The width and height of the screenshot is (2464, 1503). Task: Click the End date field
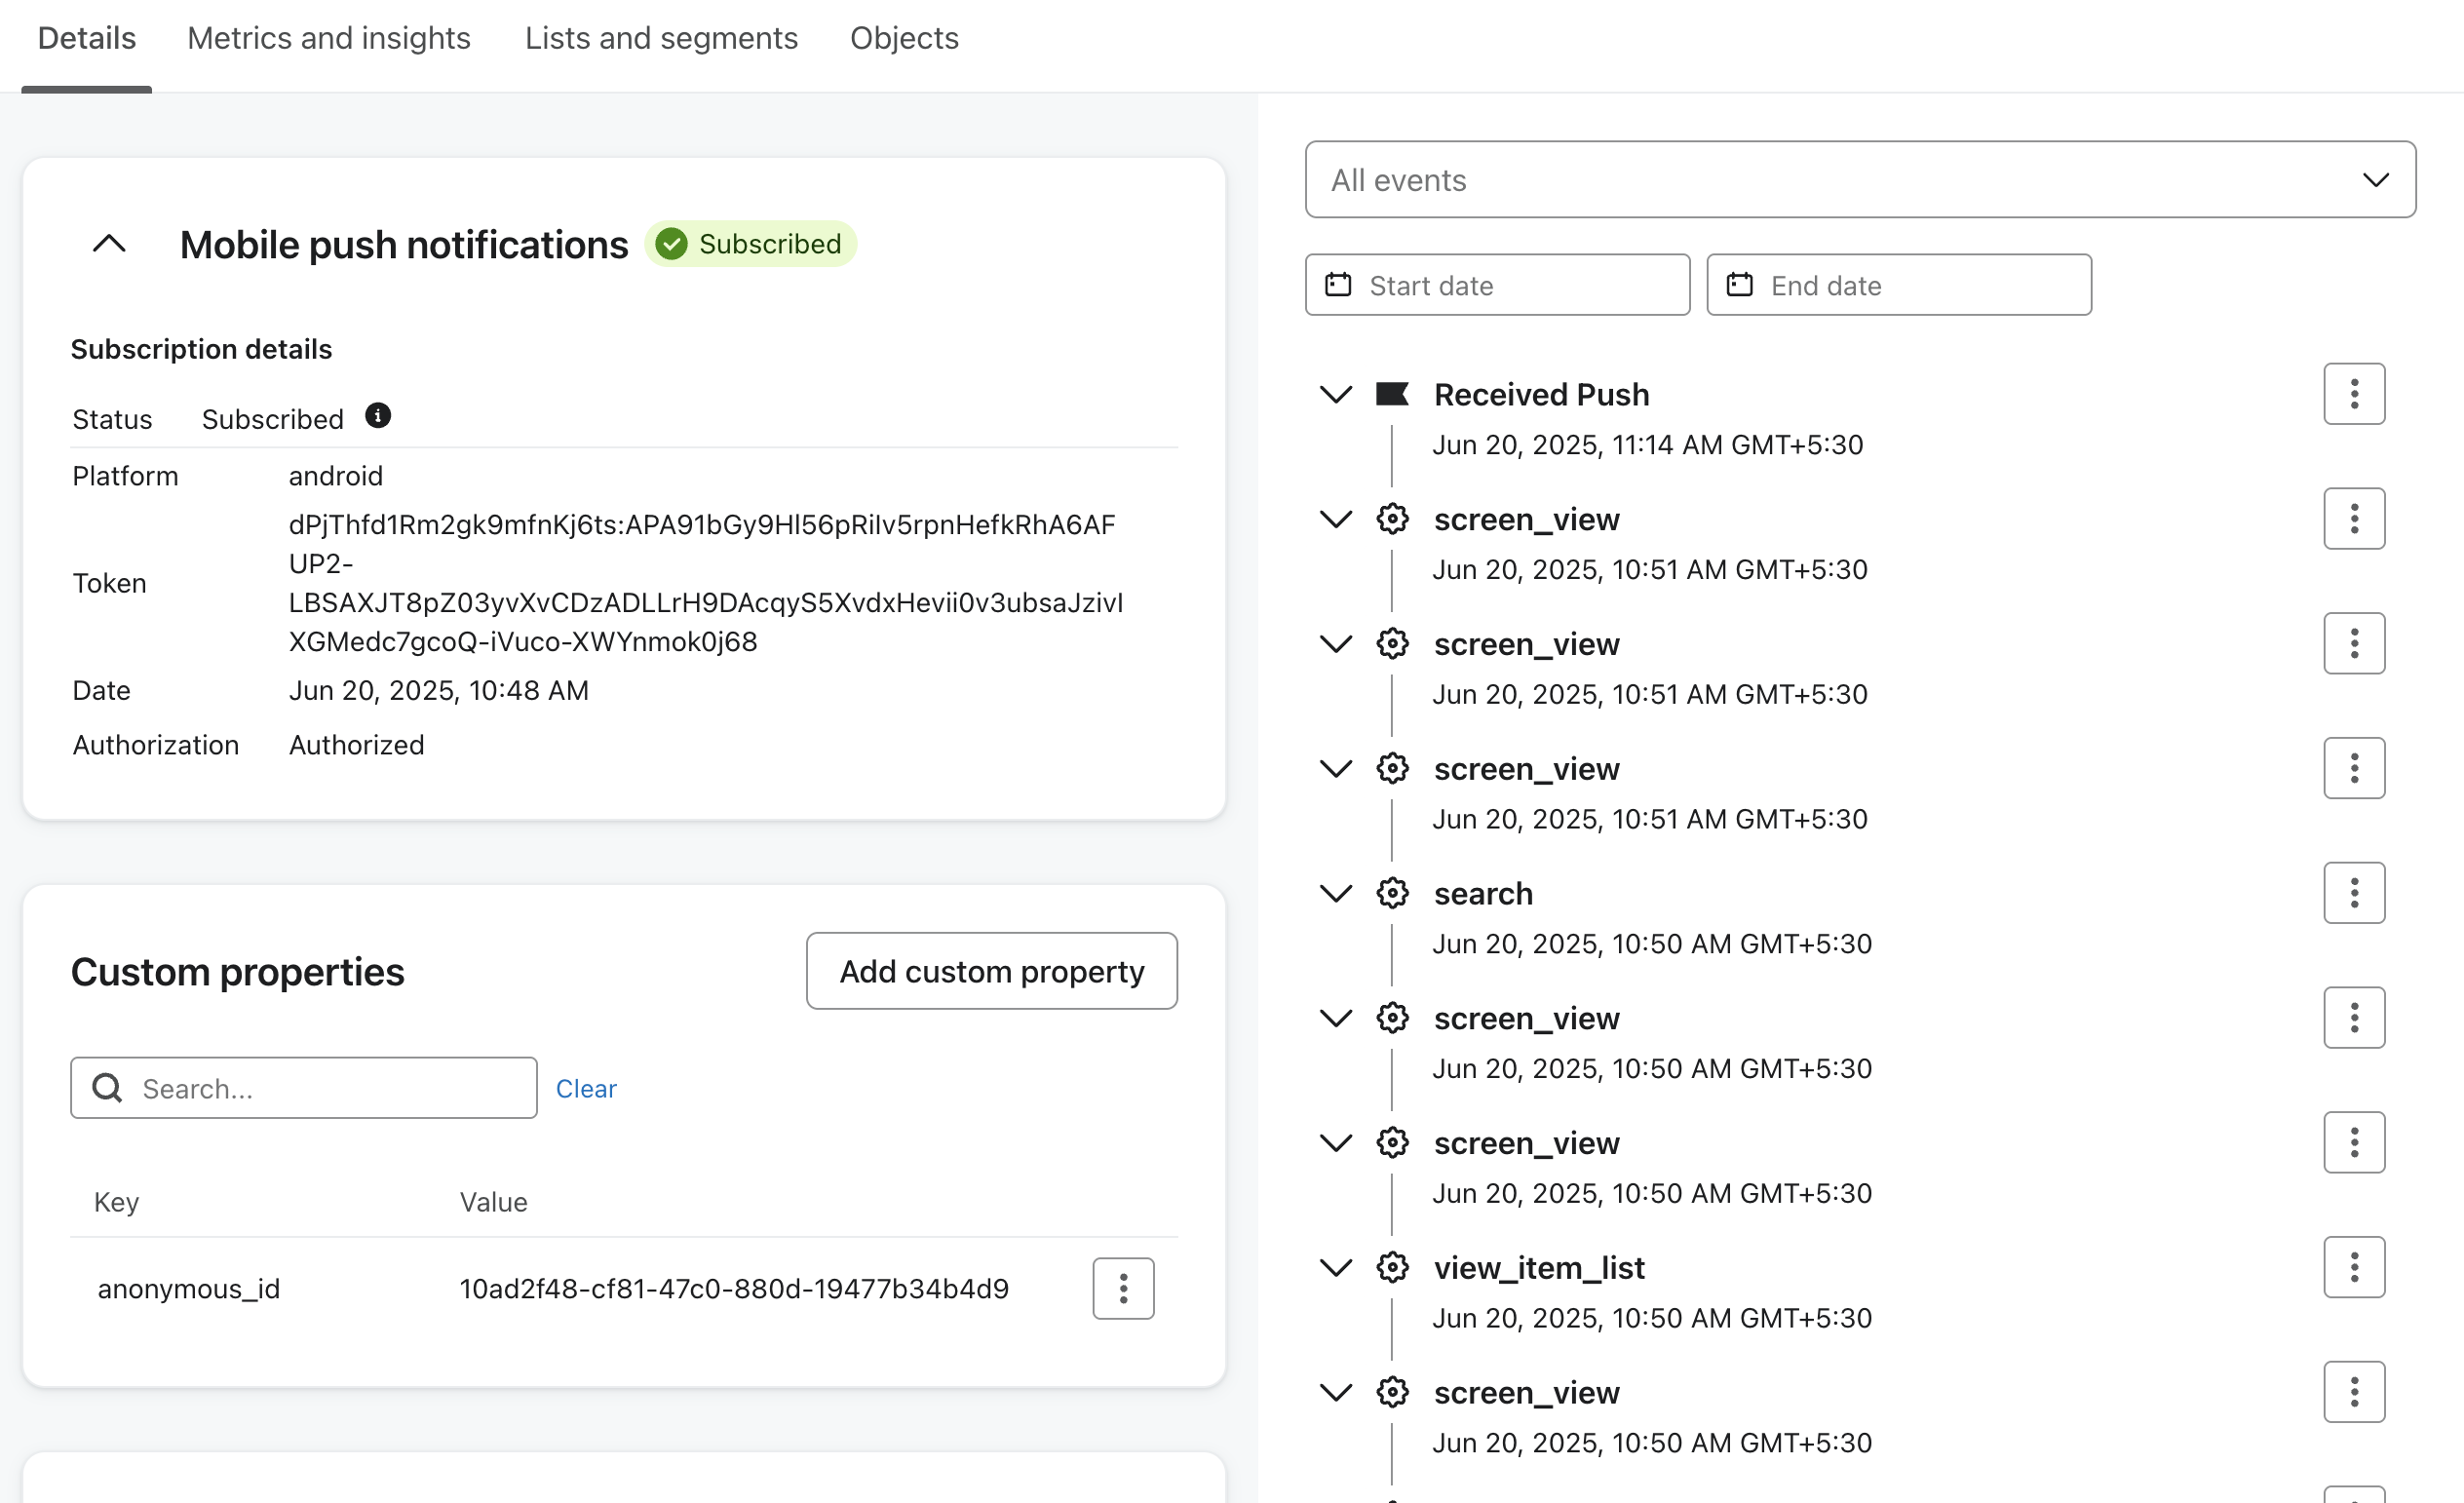click(x=1899, y=285)
